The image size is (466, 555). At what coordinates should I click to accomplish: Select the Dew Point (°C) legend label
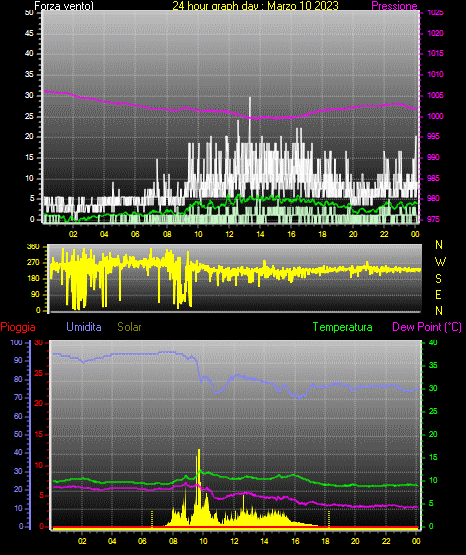[x=427, y=327]
